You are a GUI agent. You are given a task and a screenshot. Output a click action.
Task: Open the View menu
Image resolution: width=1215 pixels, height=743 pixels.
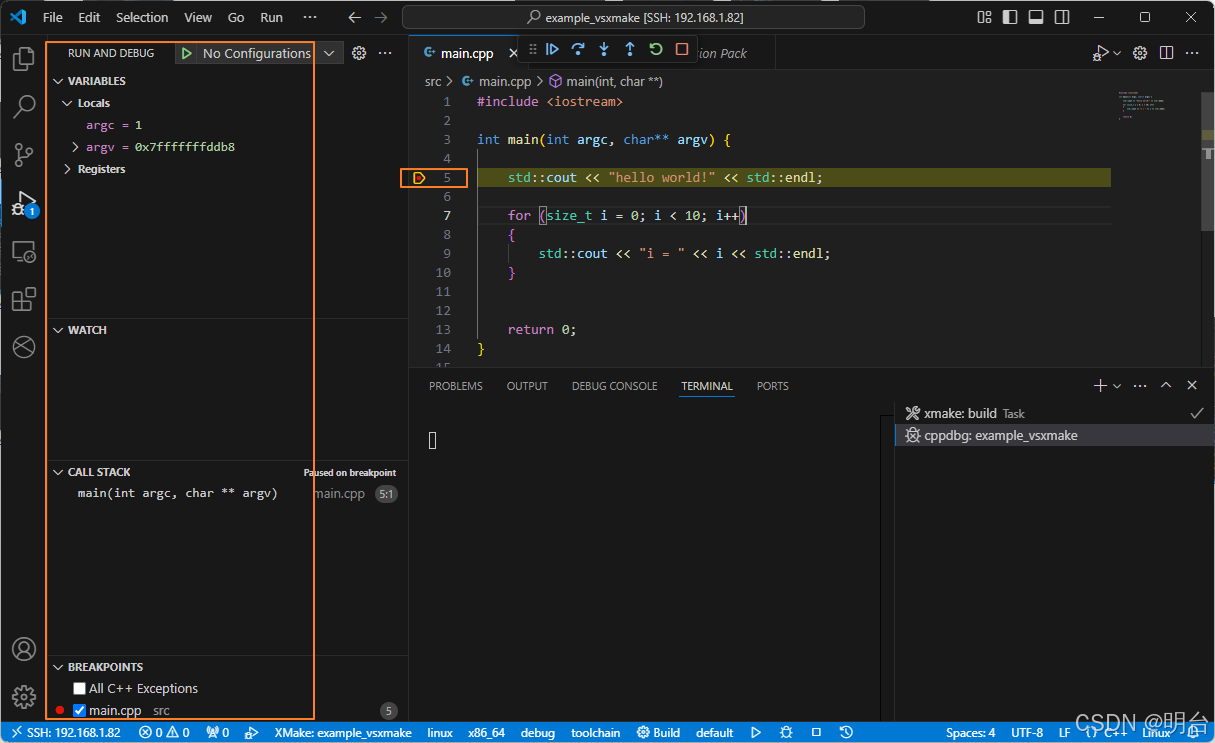click(198, 17)
